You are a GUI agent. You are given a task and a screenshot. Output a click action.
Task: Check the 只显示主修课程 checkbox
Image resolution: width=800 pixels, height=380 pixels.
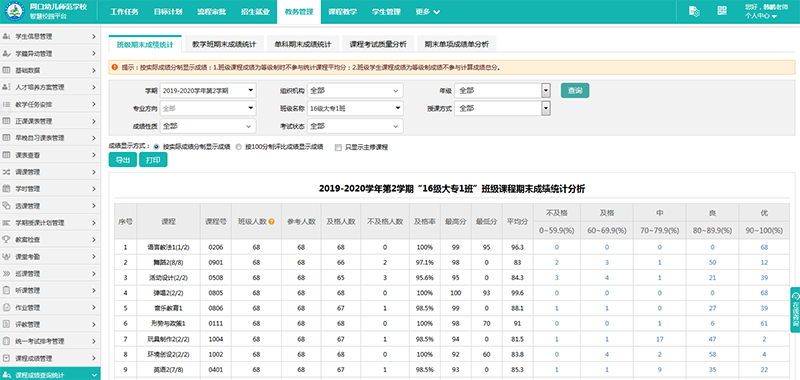click(338, 147)
